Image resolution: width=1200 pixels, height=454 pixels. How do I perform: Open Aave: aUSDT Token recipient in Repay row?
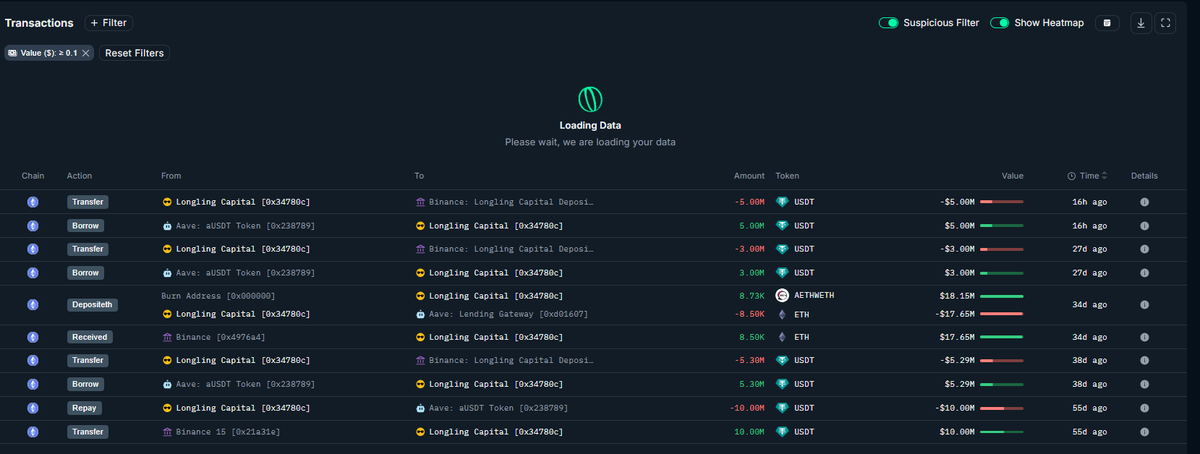pyautogui.click(x=498, y=408)
